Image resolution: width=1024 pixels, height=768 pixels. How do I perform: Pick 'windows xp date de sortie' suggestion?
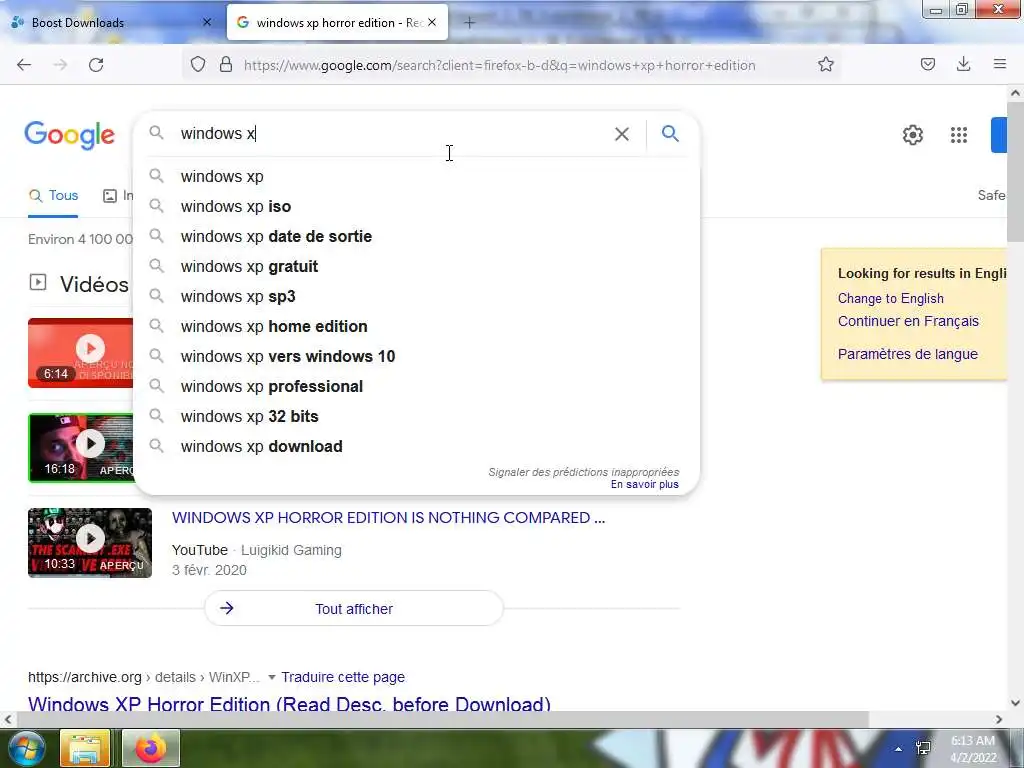418,236
